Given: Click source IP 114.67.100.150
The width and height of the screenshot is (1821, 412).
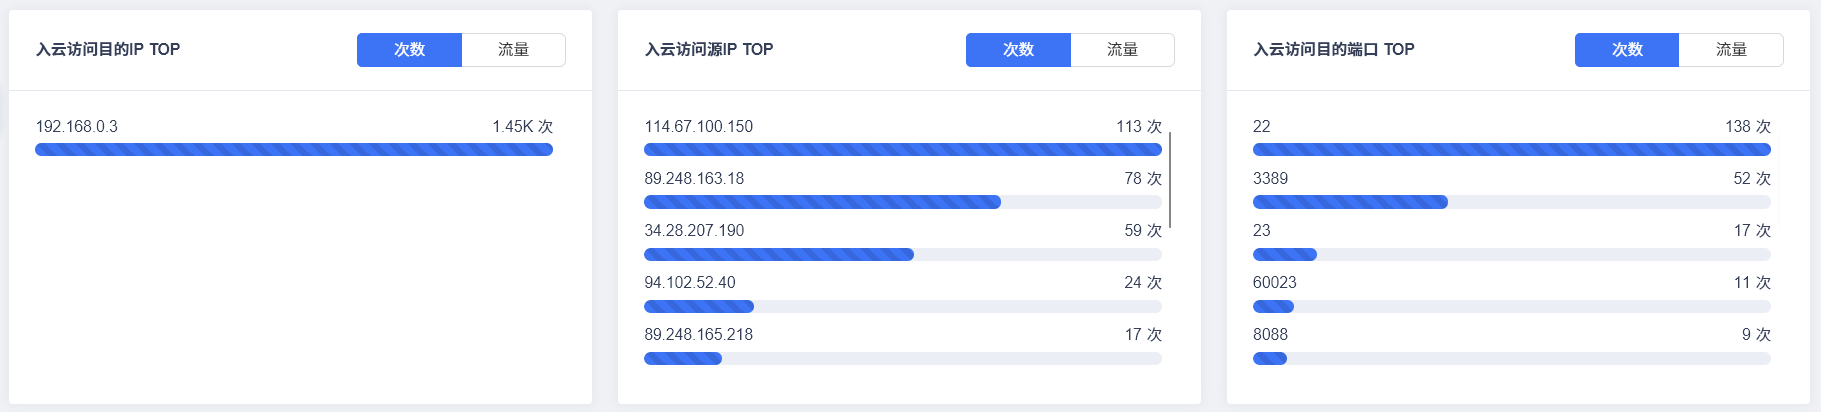Looking at the screenshot, I should point(699,127).
